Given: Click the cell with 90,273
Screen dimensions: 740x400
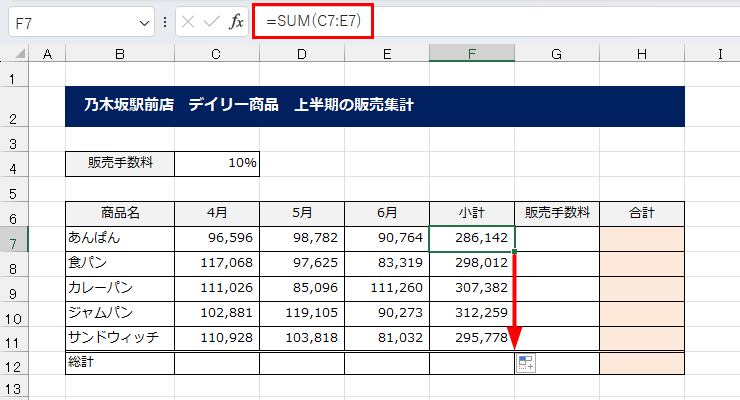Looking at the screenshot, I should (387, 314).
